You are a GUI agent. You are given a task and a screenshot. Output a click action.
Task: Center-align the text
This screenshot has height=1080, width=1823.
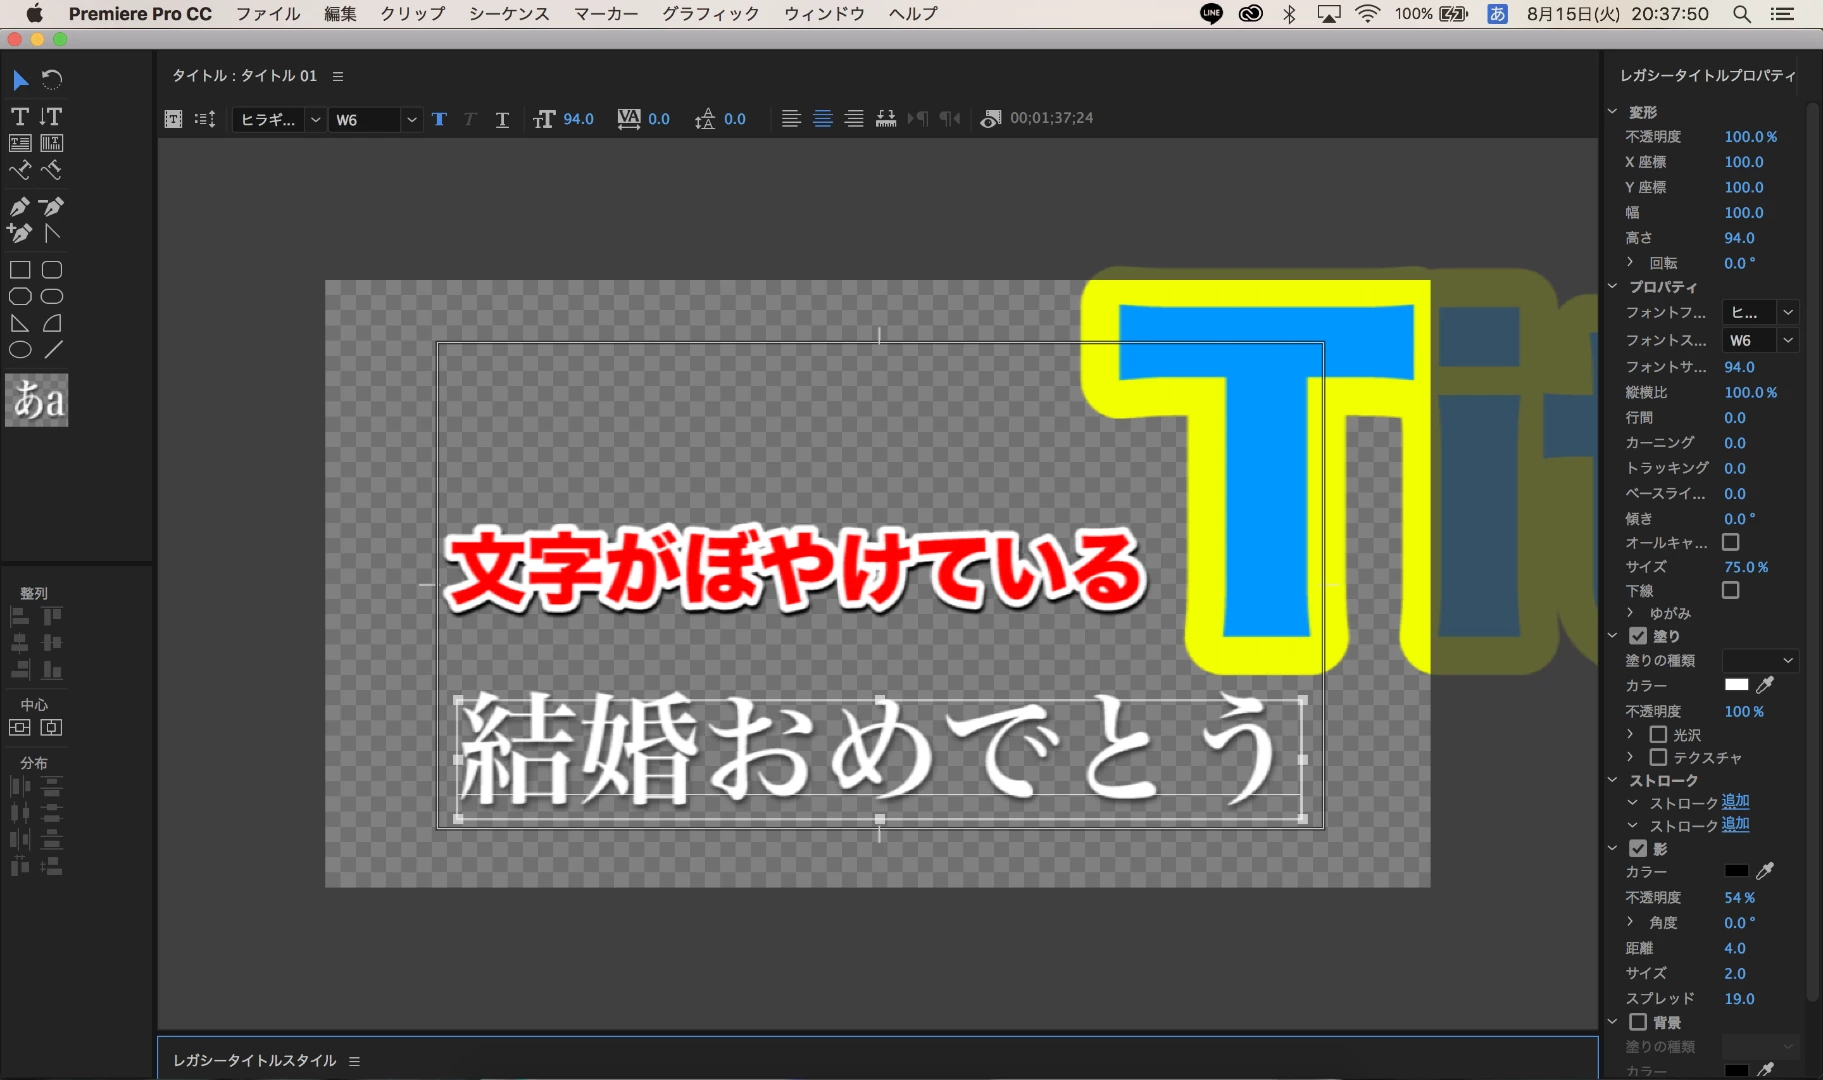[x=823, y=119]
